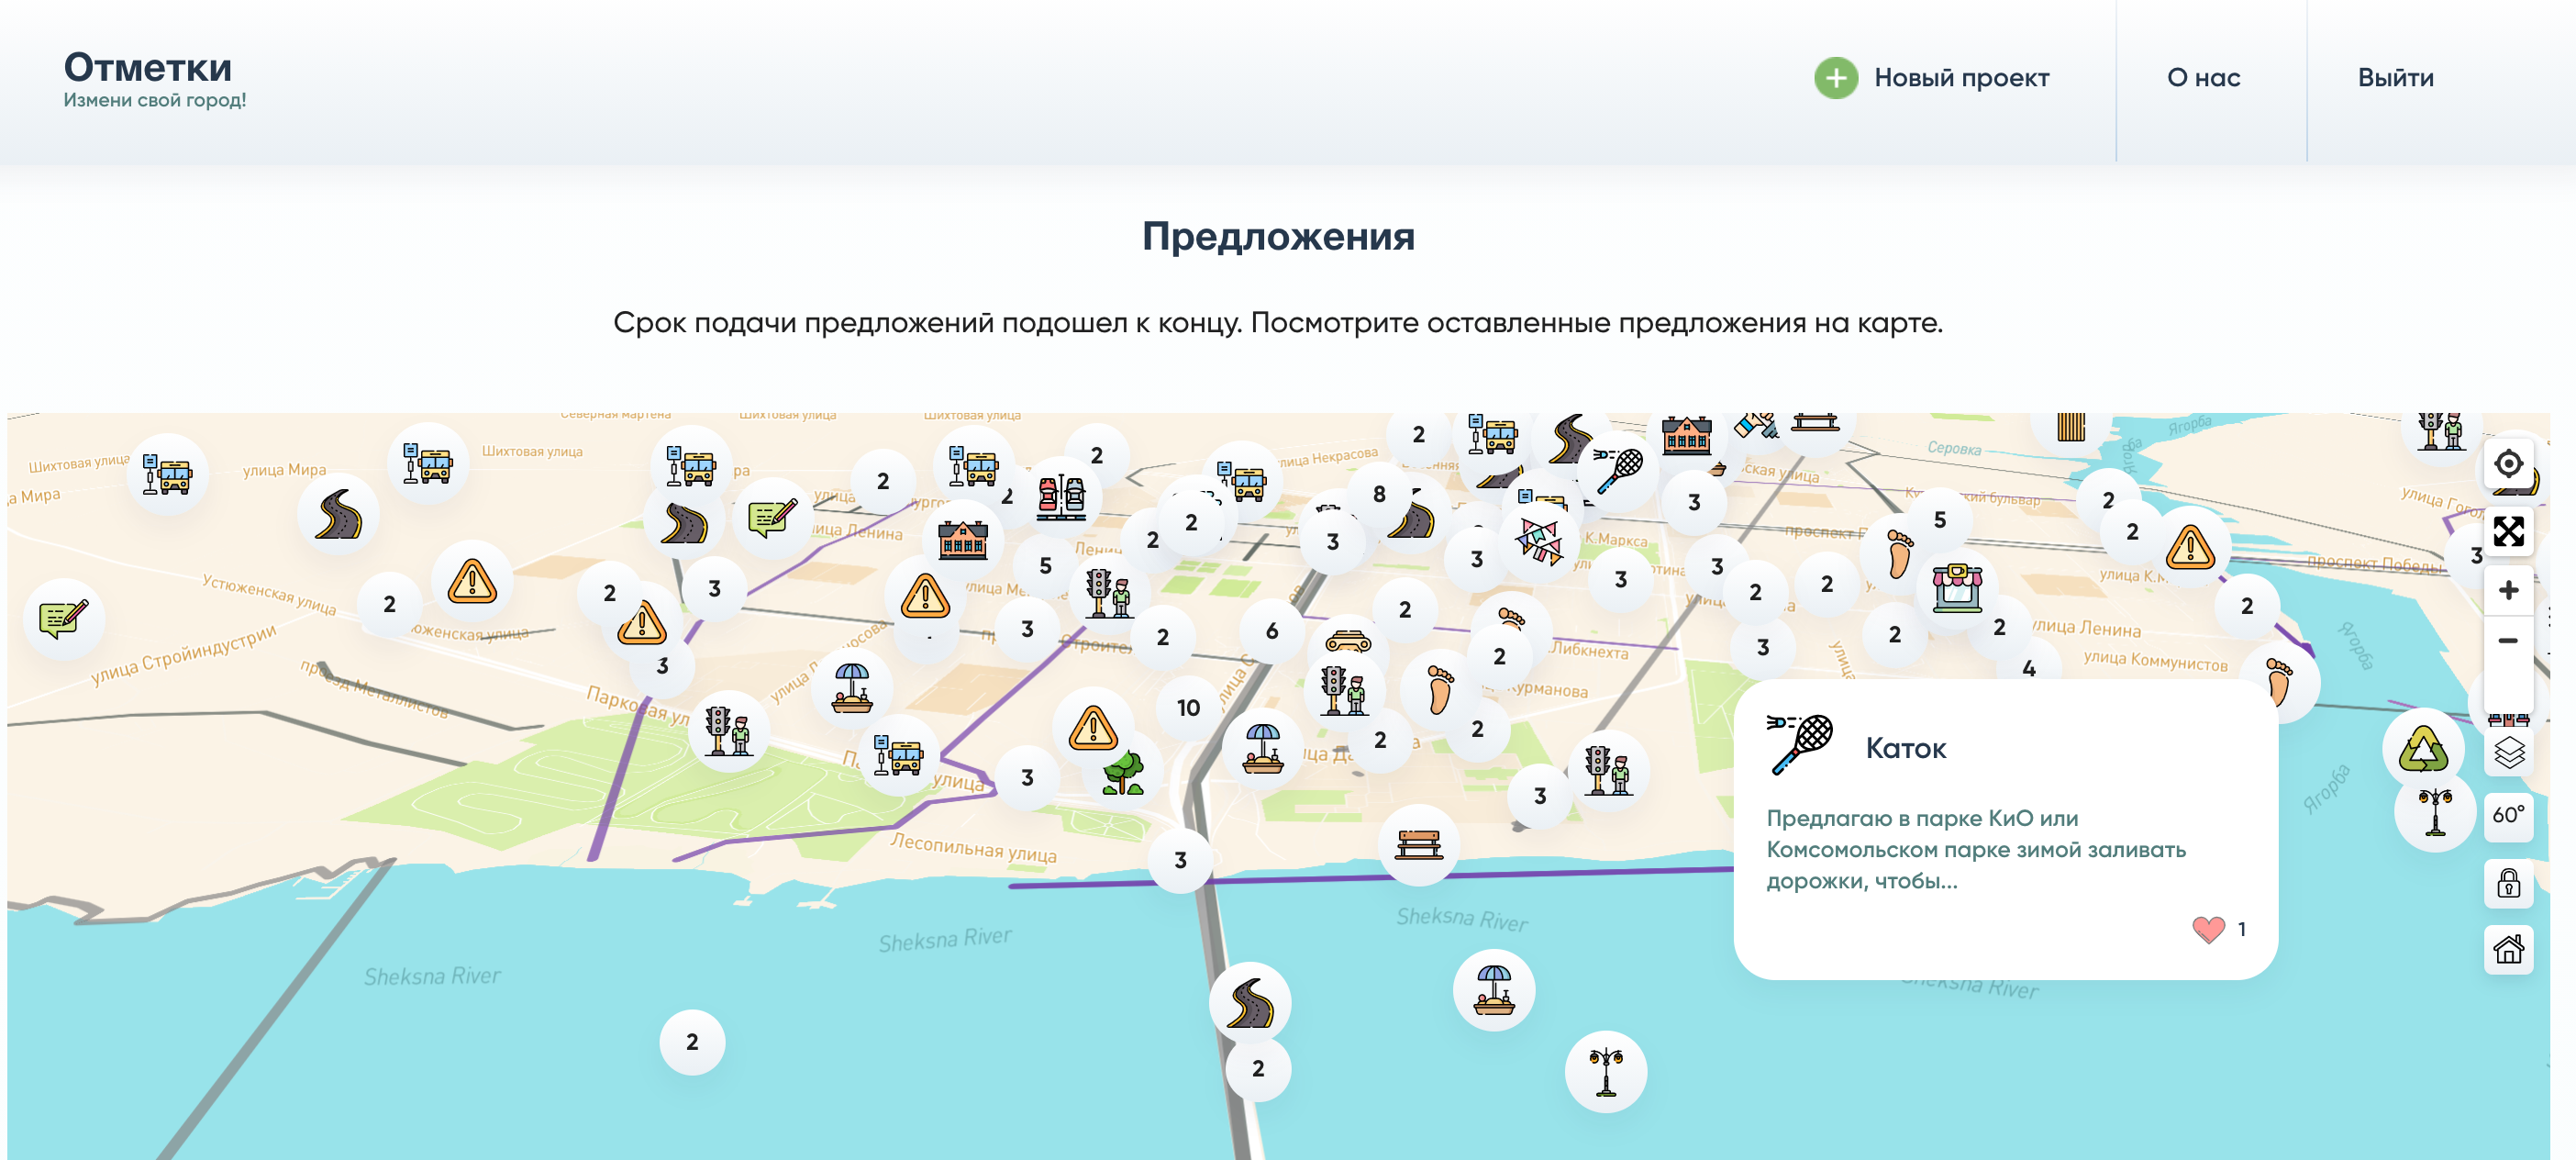Select the parking cars marker
Image resolution: width=2576 pixels, height=1160 pixels.
coord(1062,496)
